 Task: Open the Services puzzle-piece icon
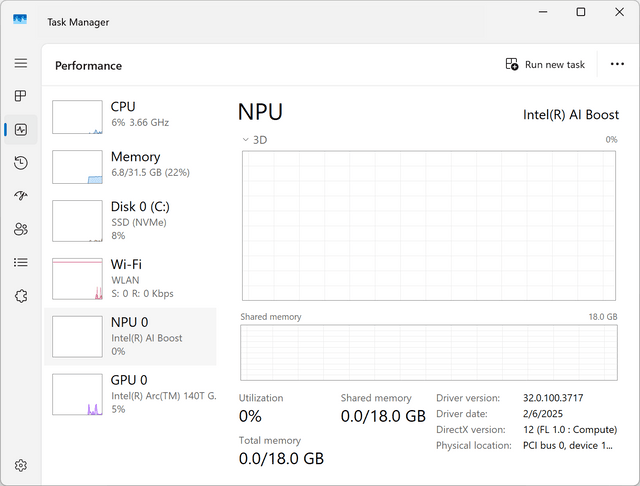click(21, 296)
